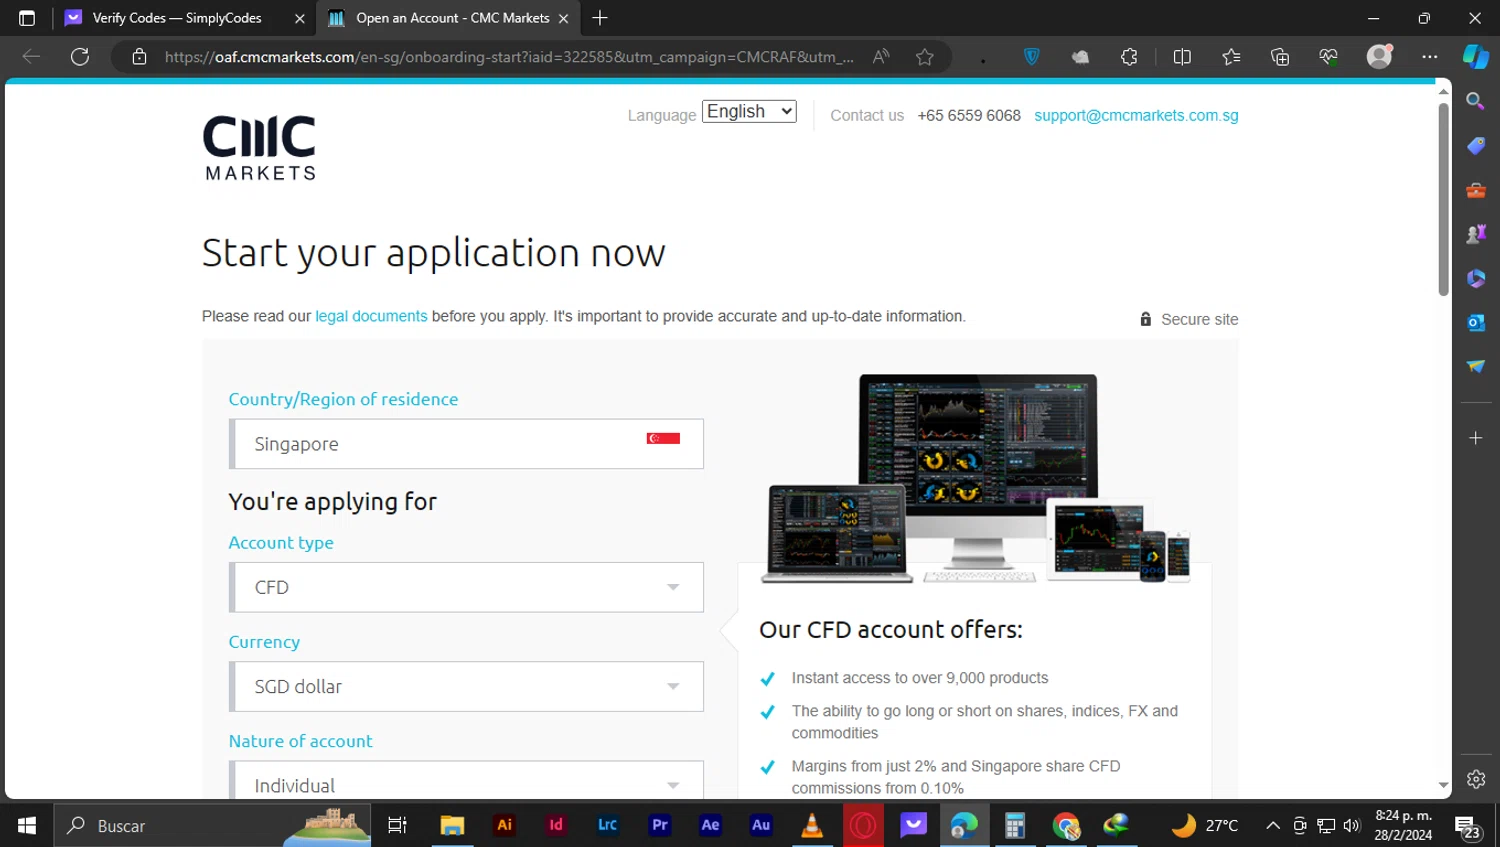Add a sidebar app with plus icon
This screenshot has width=1500, height=847.
(1475, 438)
